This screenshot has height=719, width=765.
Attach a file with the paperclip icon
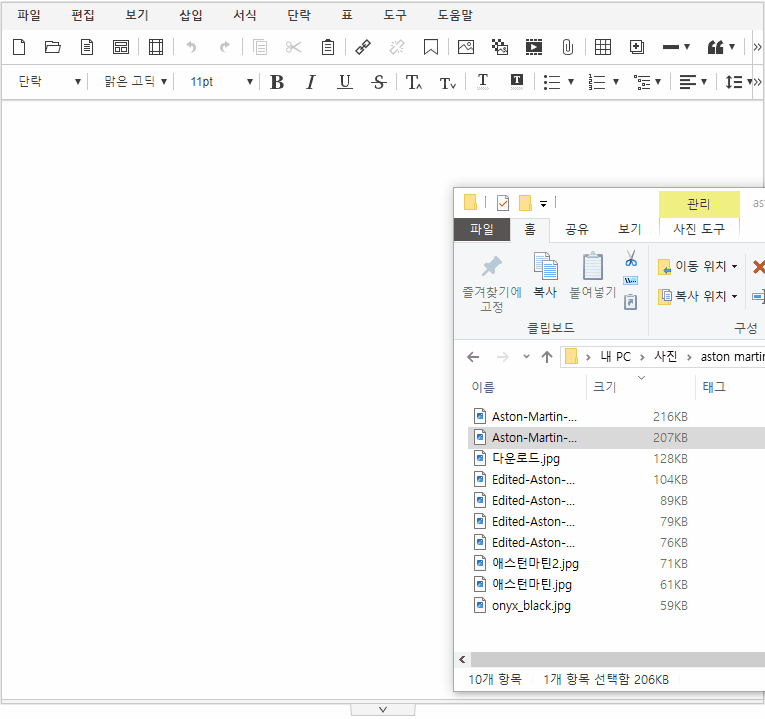point(567,47)
